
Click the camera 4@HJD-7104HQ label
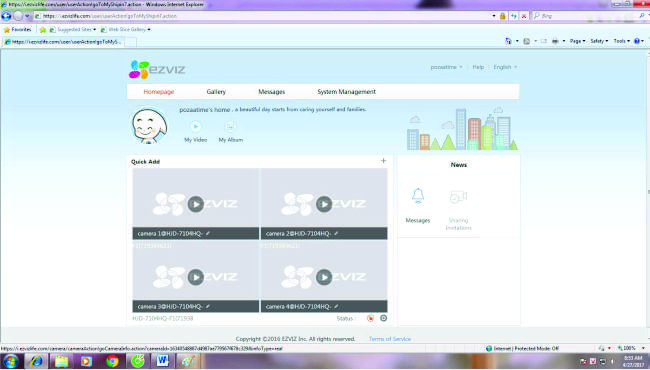[298, 307]
